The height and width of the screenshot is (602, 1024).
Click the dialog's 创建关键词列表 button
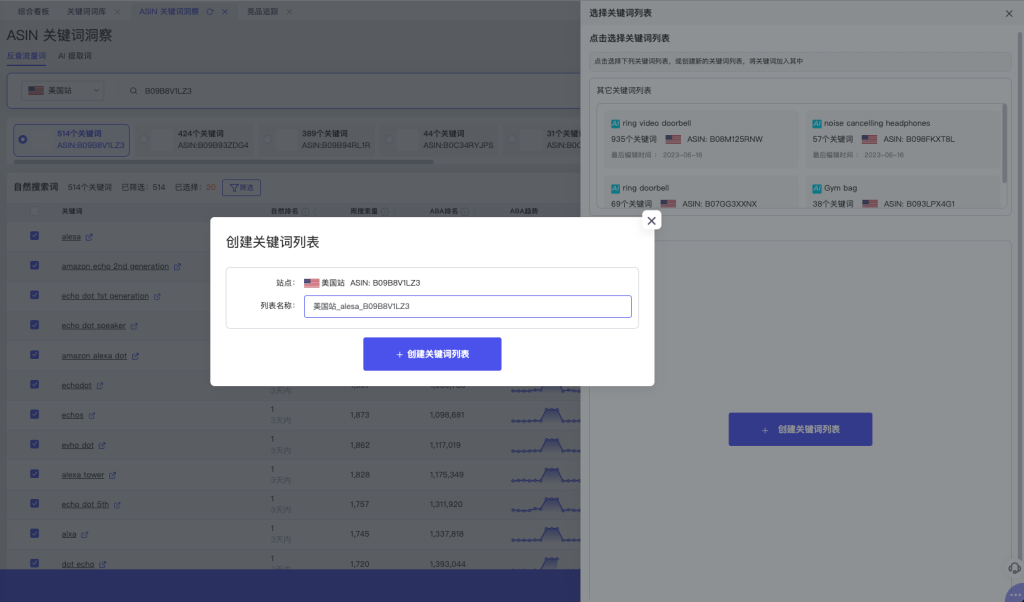click(432, 354)
